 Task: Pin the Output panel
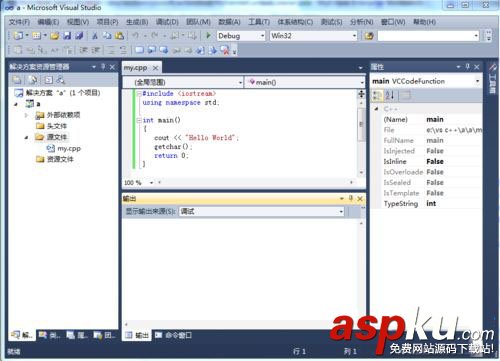pyautogui.click(x=351, y=198)
